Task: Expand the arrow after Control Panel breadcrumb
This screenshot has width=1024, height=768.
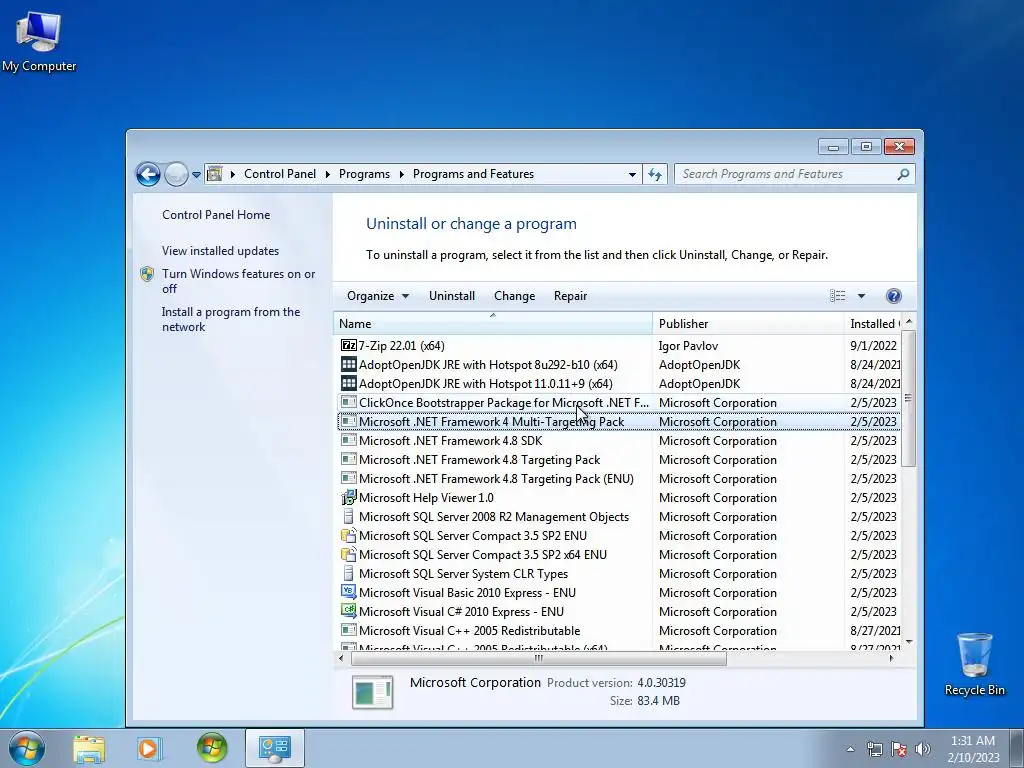Action: tap(327, 174)
